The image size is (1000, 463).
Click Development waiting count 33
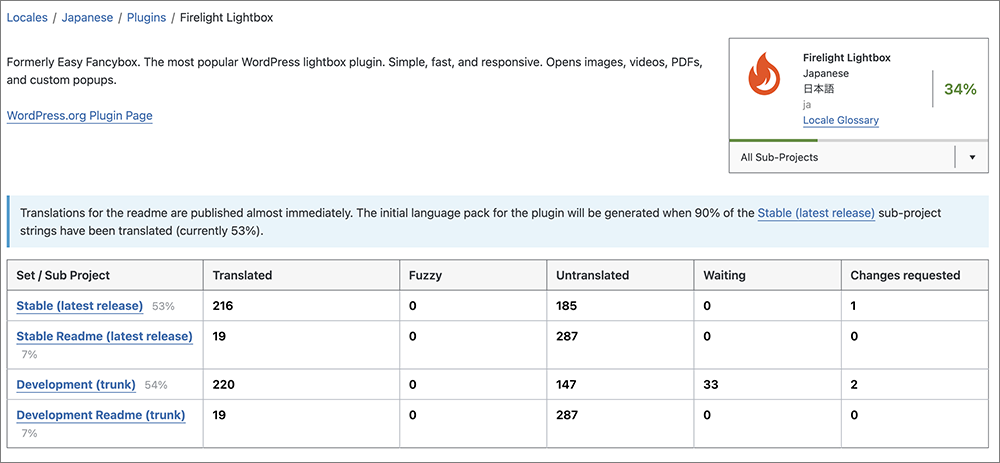pyautogui.click(x=710, y=384)
